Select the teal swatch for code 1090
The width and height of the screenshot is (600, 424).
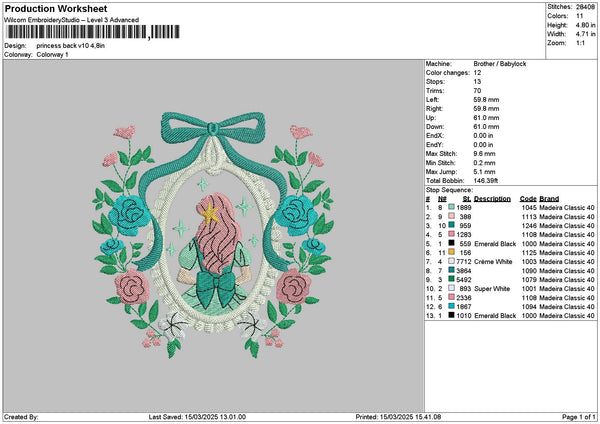click(x=451, y=271)
